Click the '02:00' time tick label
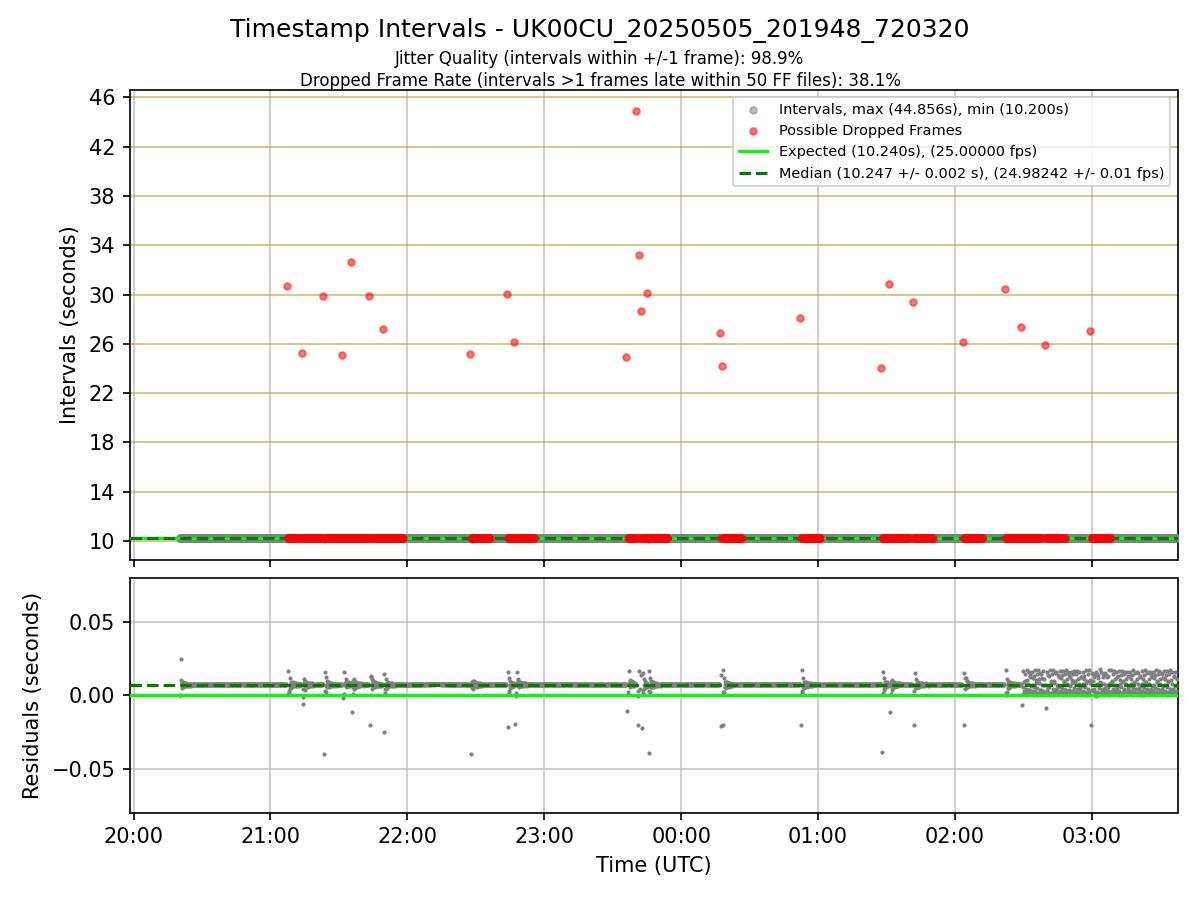This screenshot has width=1200, height=900. (955, 836)
